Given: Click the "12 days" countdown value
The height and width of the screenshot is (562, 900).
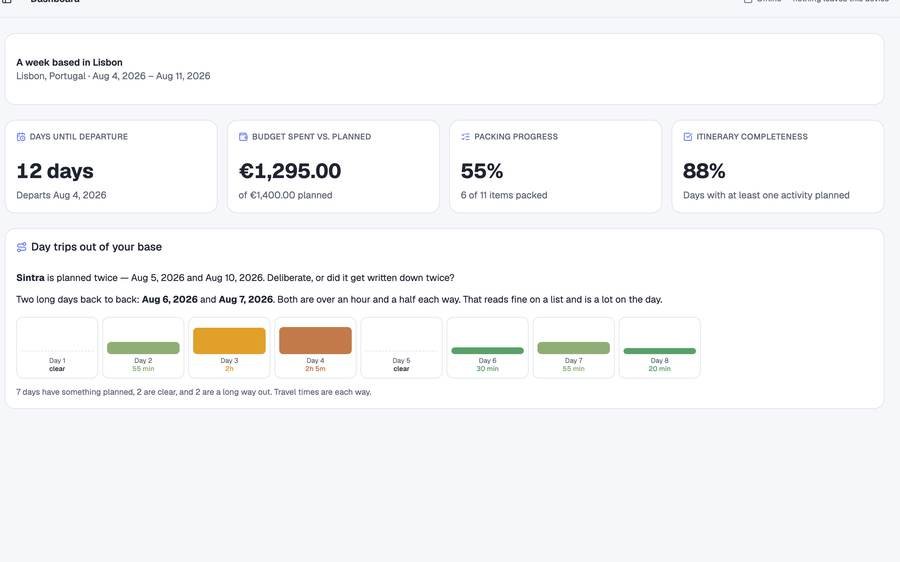Looking at the screenshot, I should [x=55, y=171].
